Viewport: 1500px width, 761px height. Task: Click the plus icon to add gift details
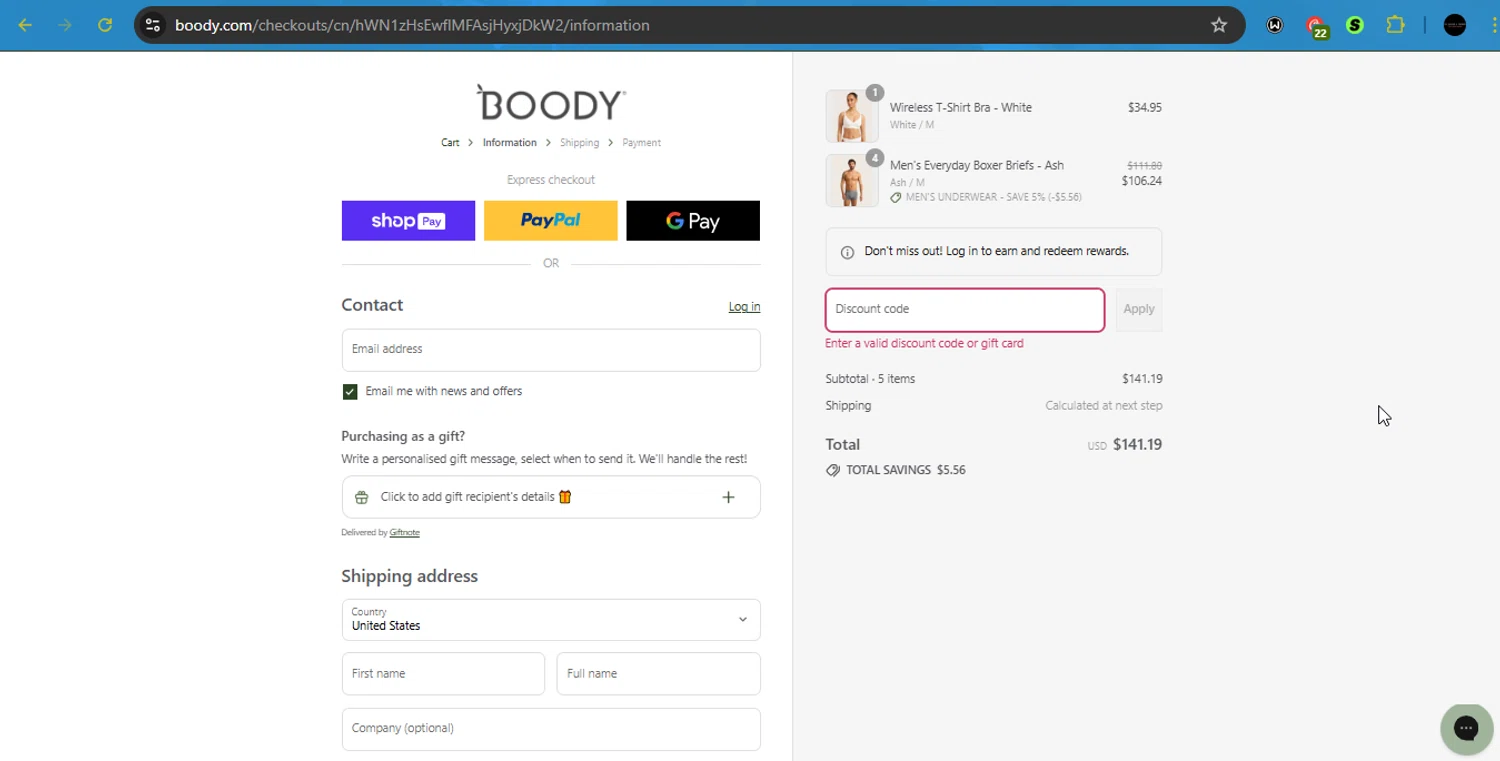[728, 497]
